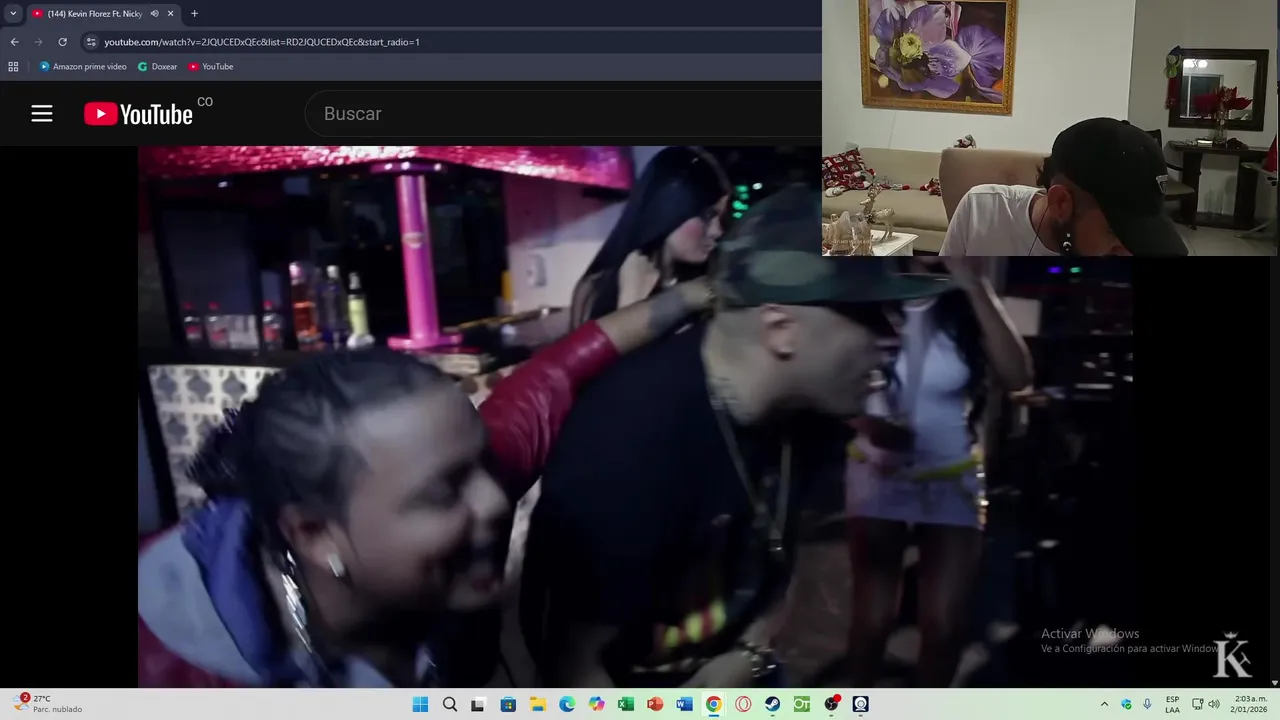
Task: Open Opera browser from taskbar
Action: point(743,704)
